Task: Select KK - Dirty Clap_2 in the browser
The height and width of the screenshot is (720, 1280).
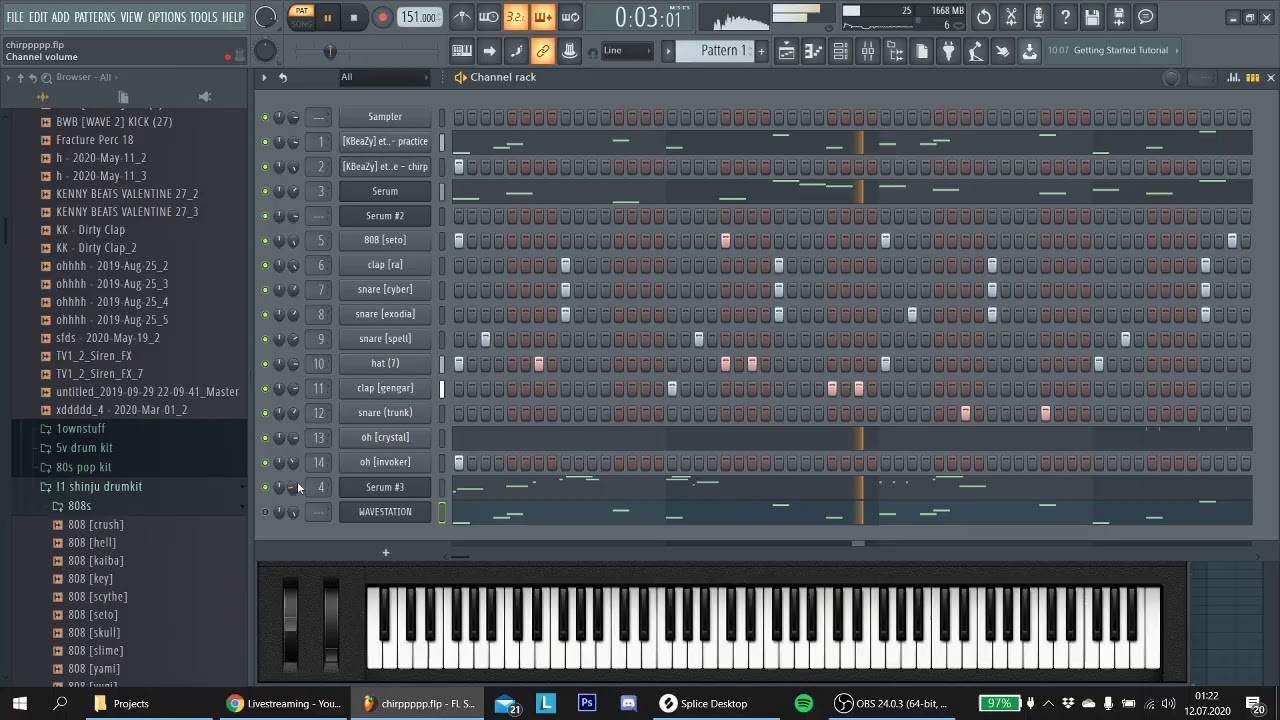Action: tap(96, 248)
